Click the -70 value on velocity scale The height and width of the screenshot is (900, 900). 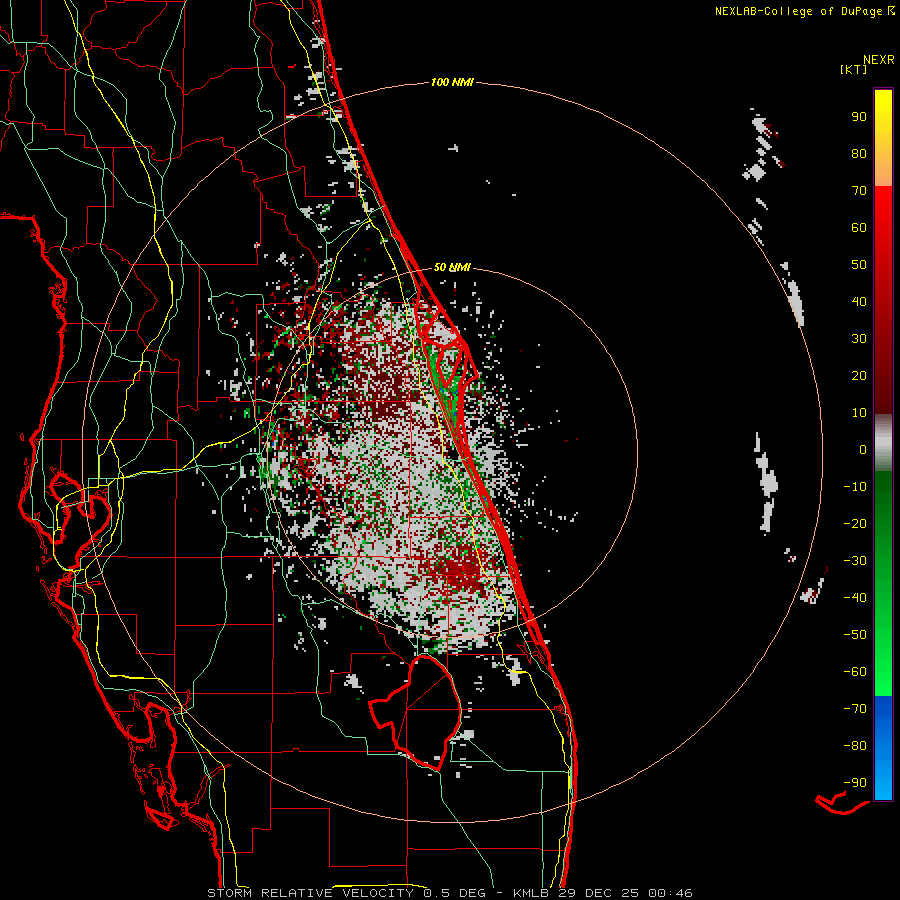tap(855, 709)
